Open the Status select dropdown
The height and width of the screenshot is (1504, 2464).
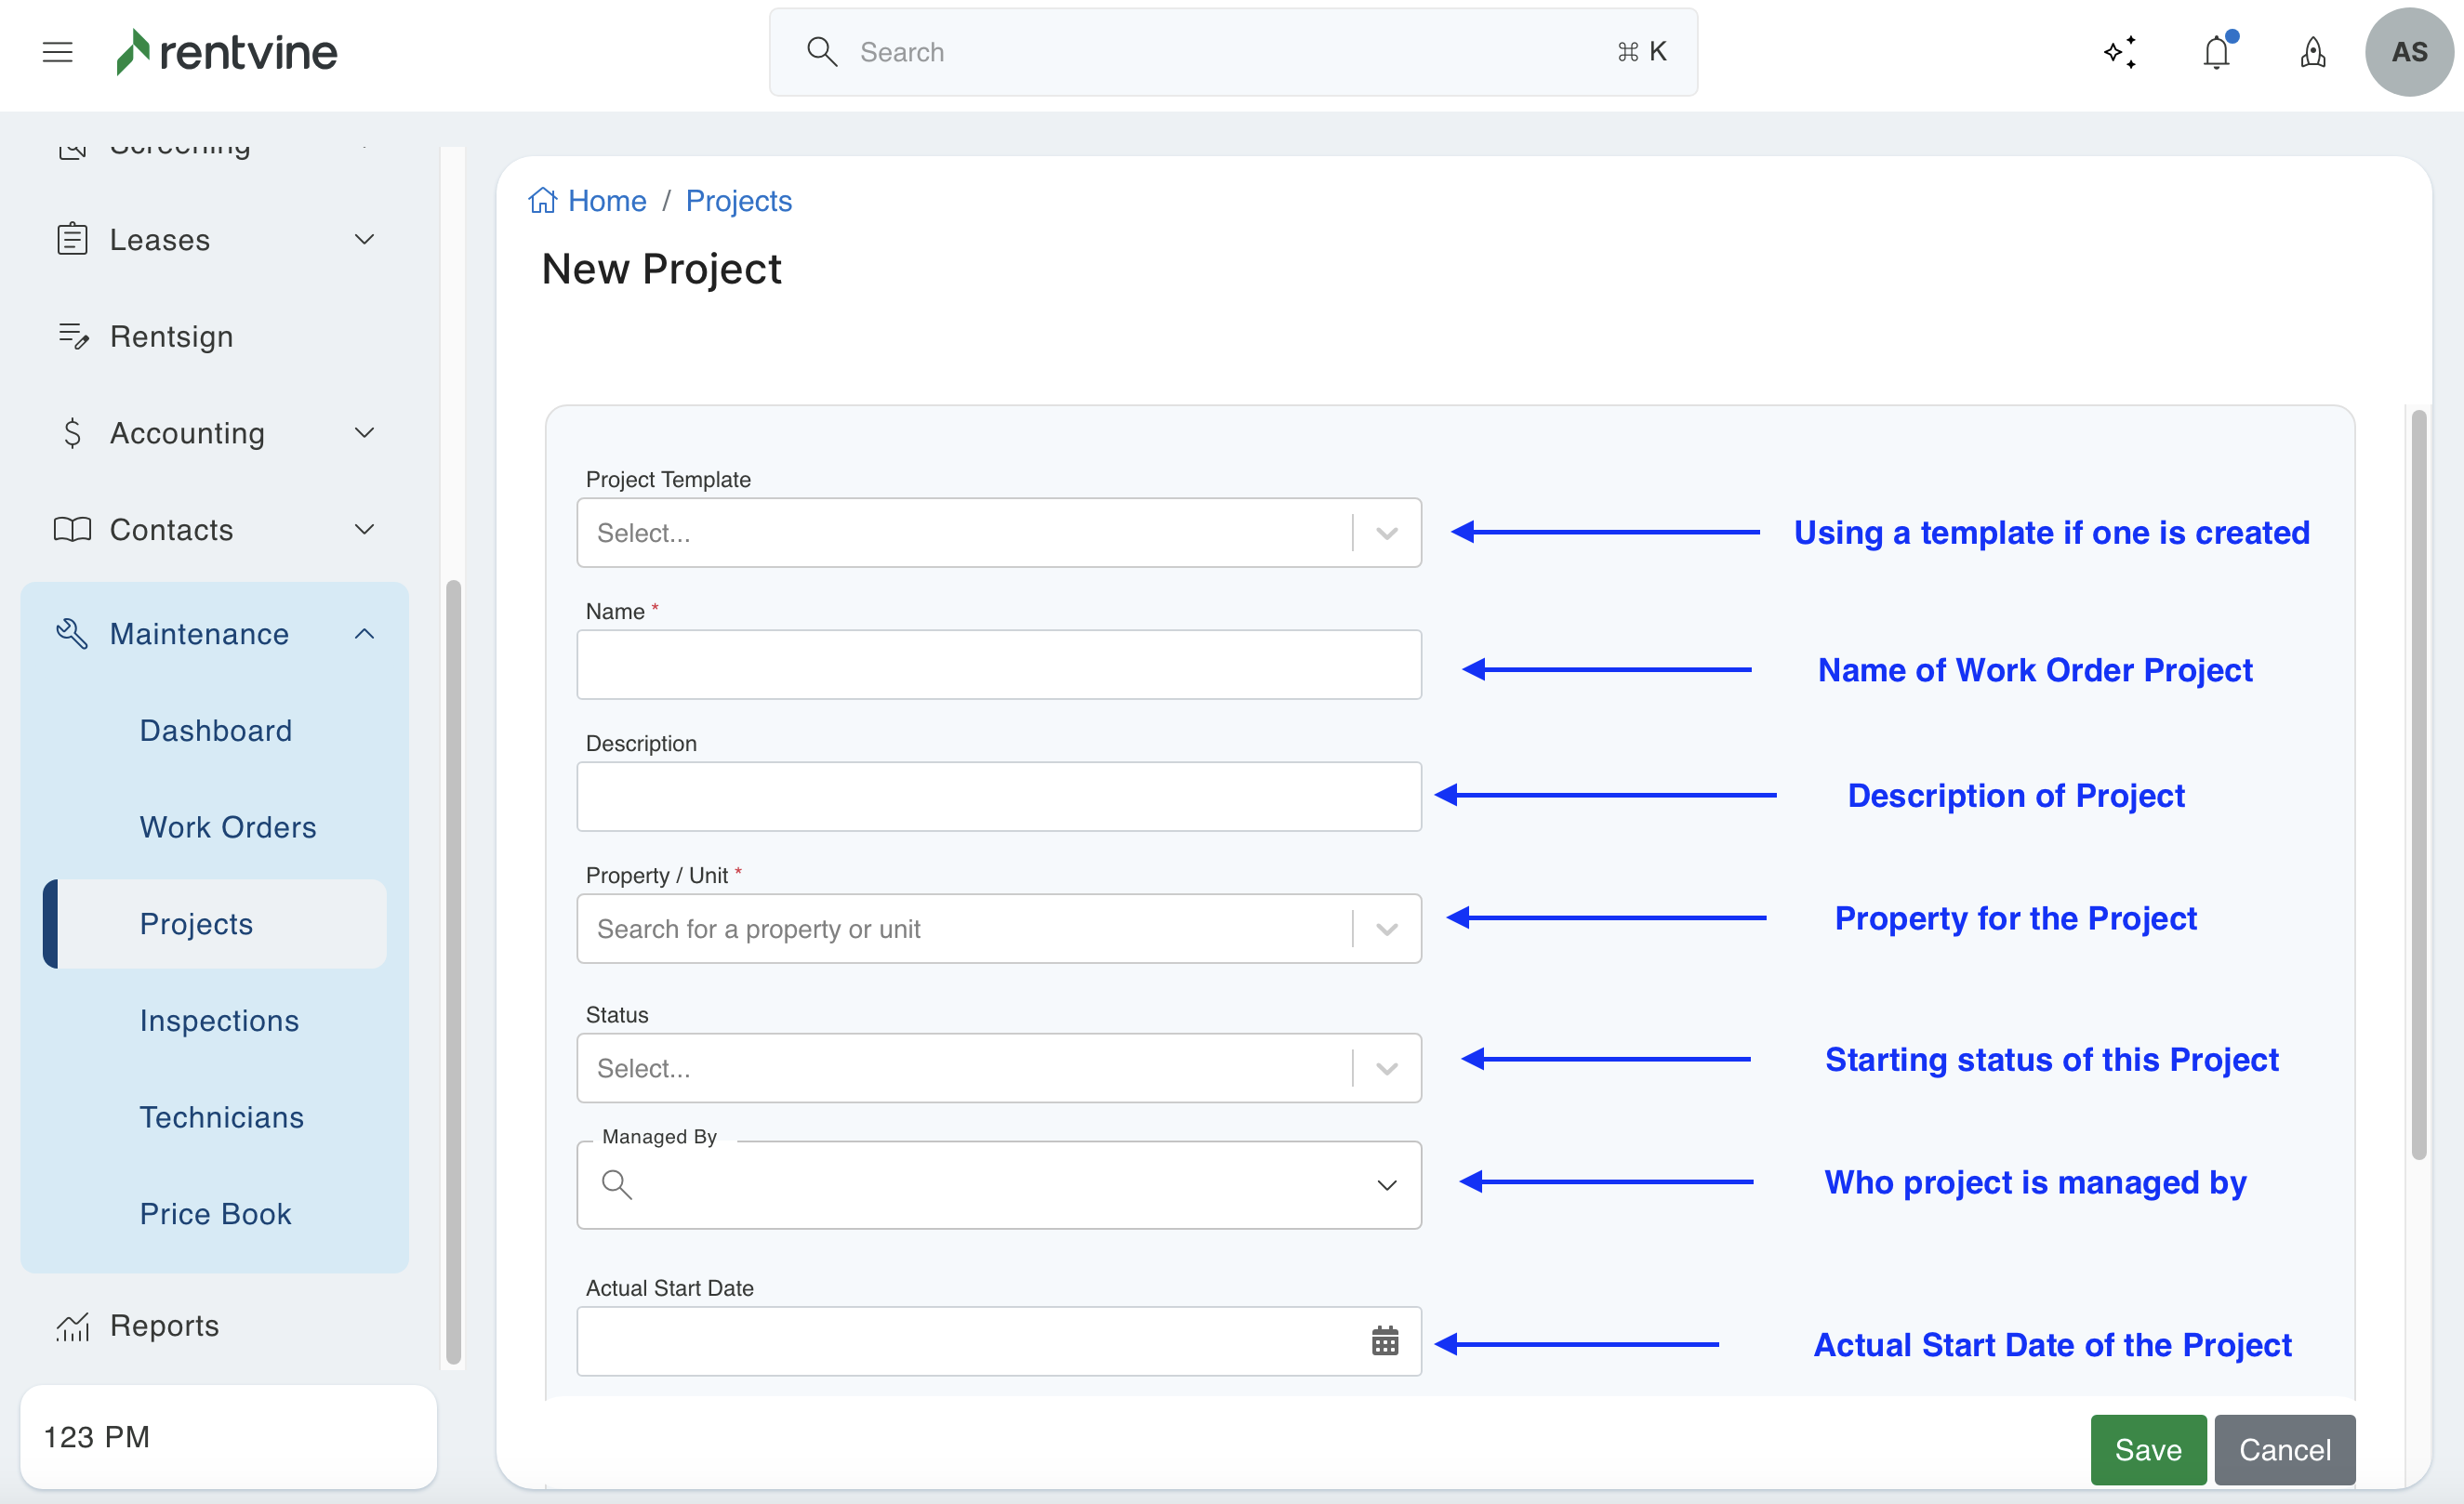tap(998, 1068)
